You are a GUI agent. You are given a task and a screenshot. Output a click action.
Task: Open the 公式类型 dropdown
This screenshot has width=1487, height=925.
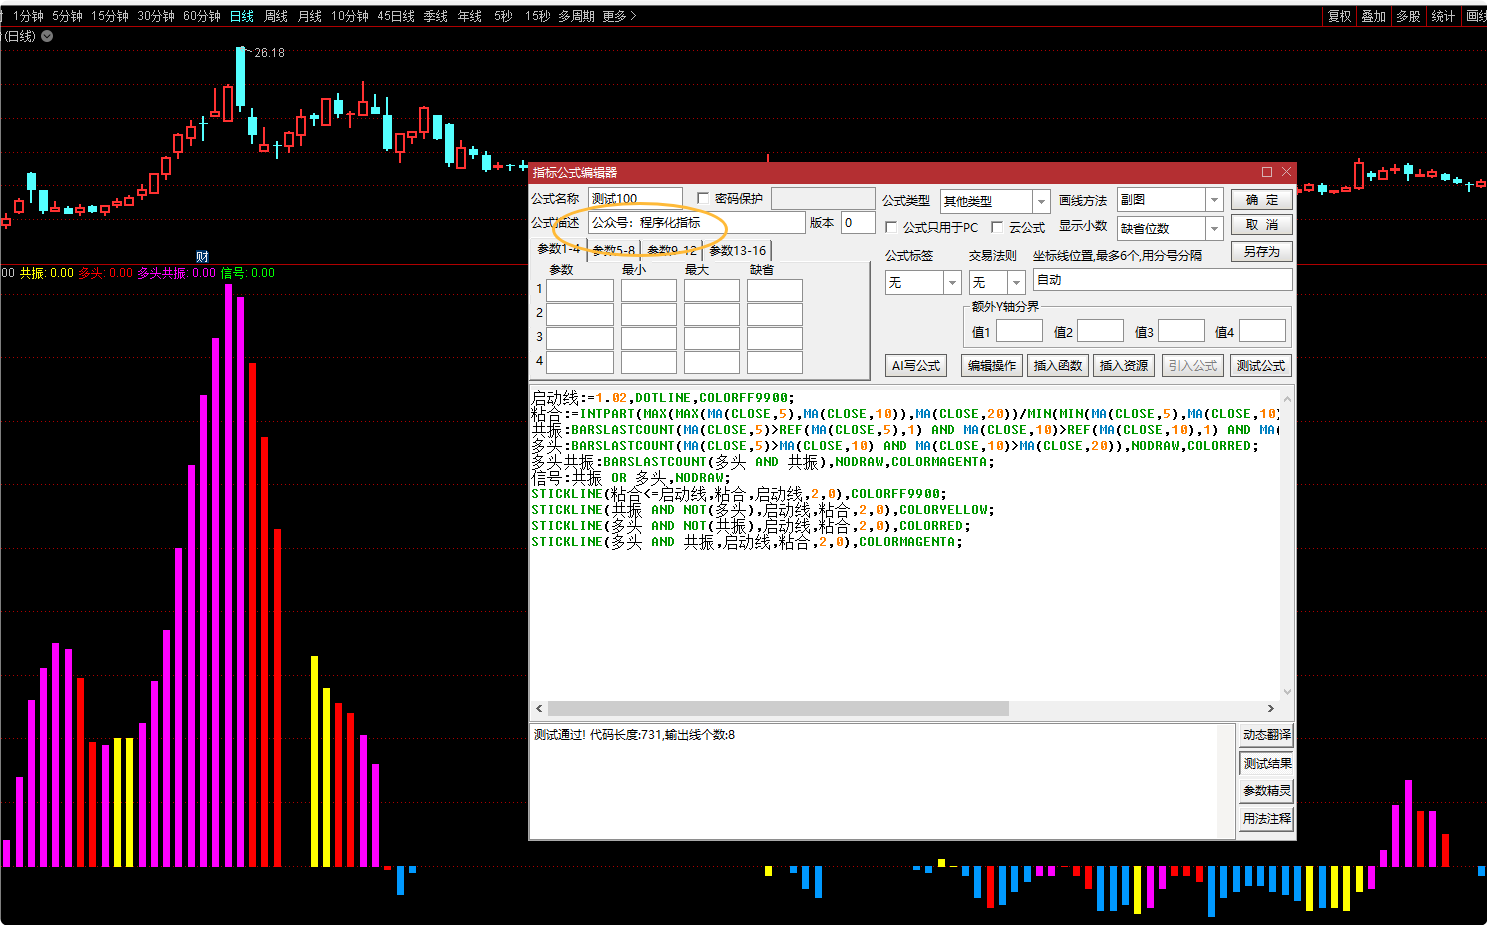1041,201
